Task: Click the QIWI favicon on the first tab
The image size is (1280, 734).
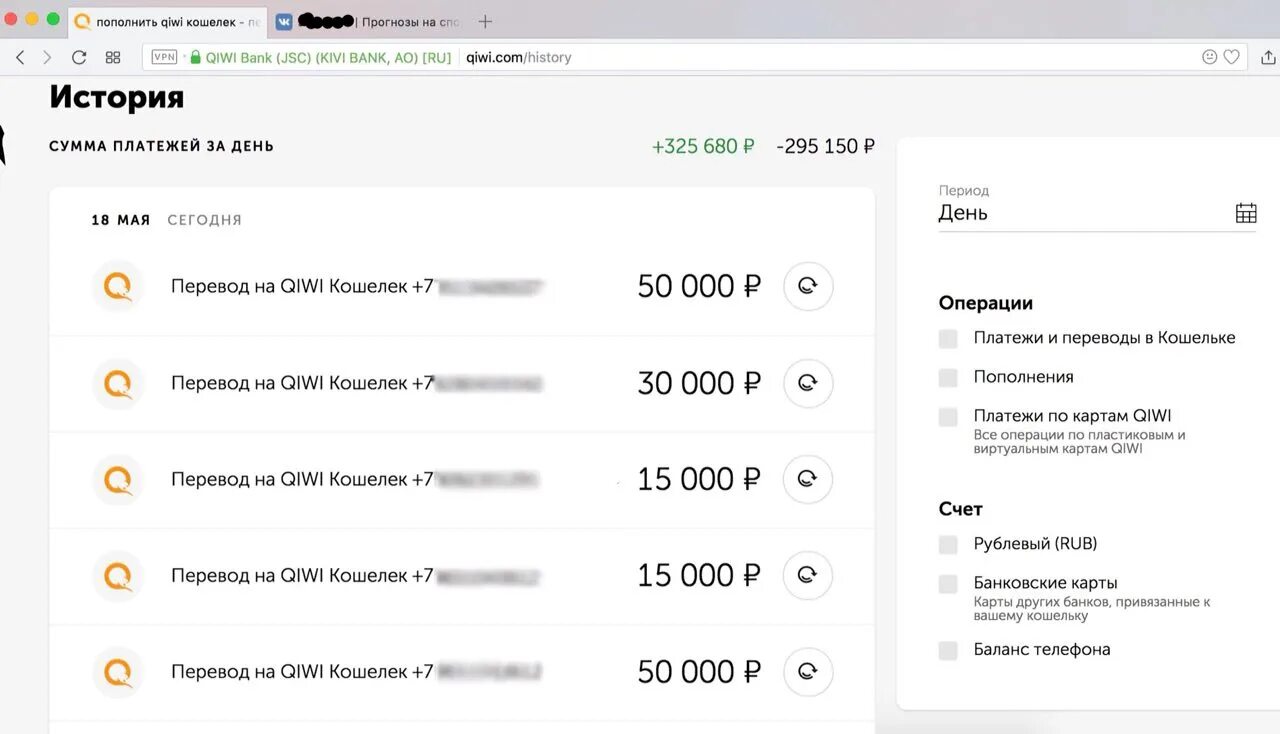Action: (83, 21)
